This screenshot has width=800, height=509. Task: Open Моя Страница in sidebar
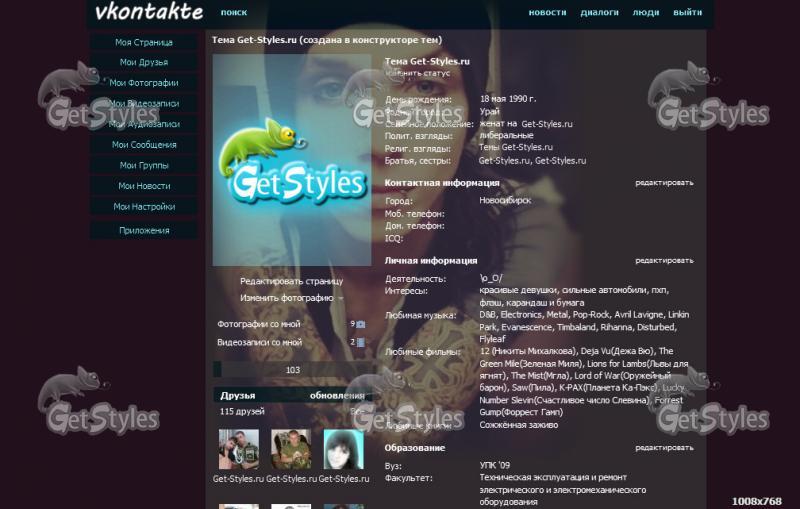144,42
